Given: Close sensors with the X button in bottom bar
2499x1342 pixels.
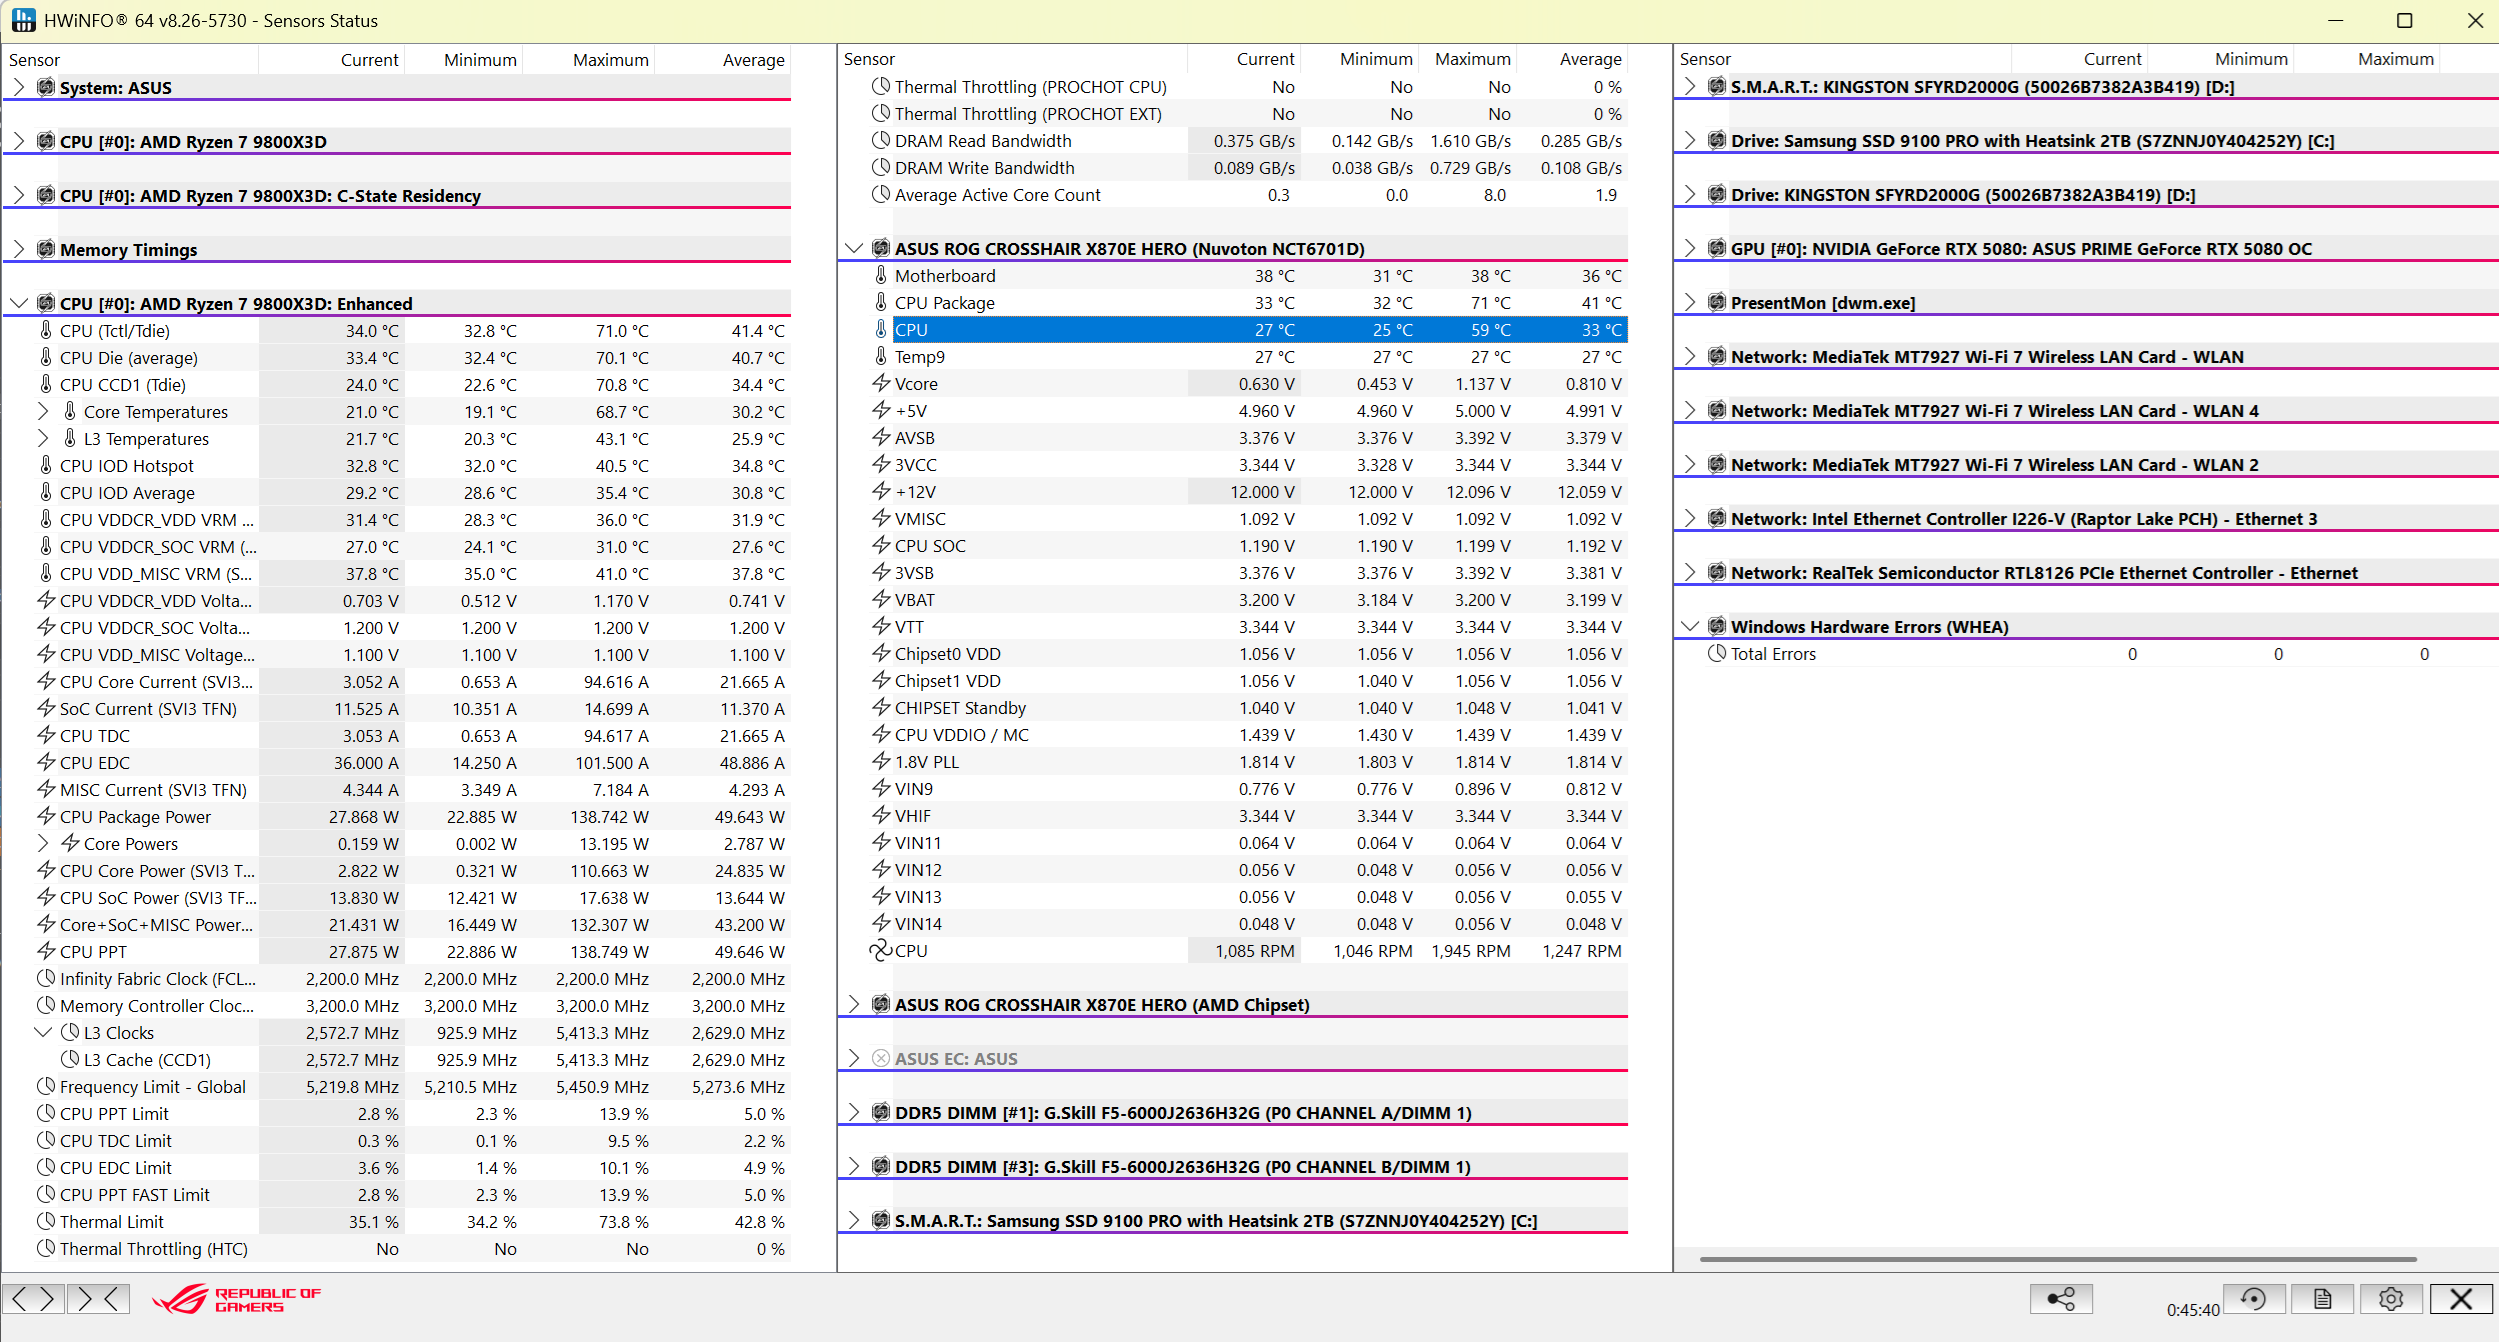Looking at the screenshot, I should 2461,1298.
